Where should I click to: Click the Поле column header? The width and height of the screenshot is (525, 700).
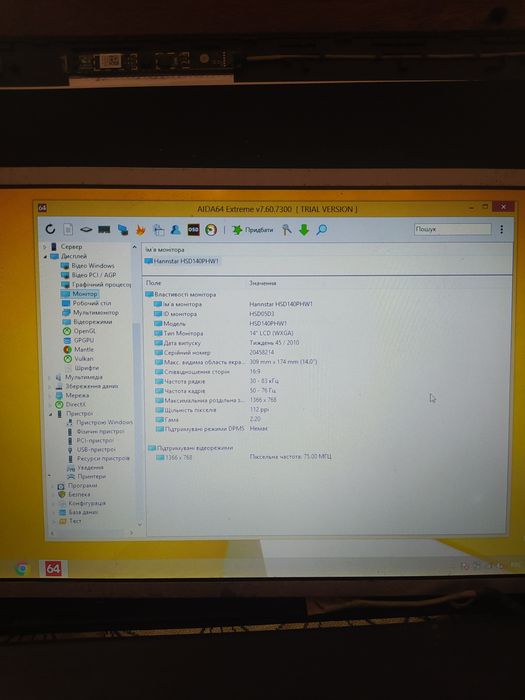[153, 283]
